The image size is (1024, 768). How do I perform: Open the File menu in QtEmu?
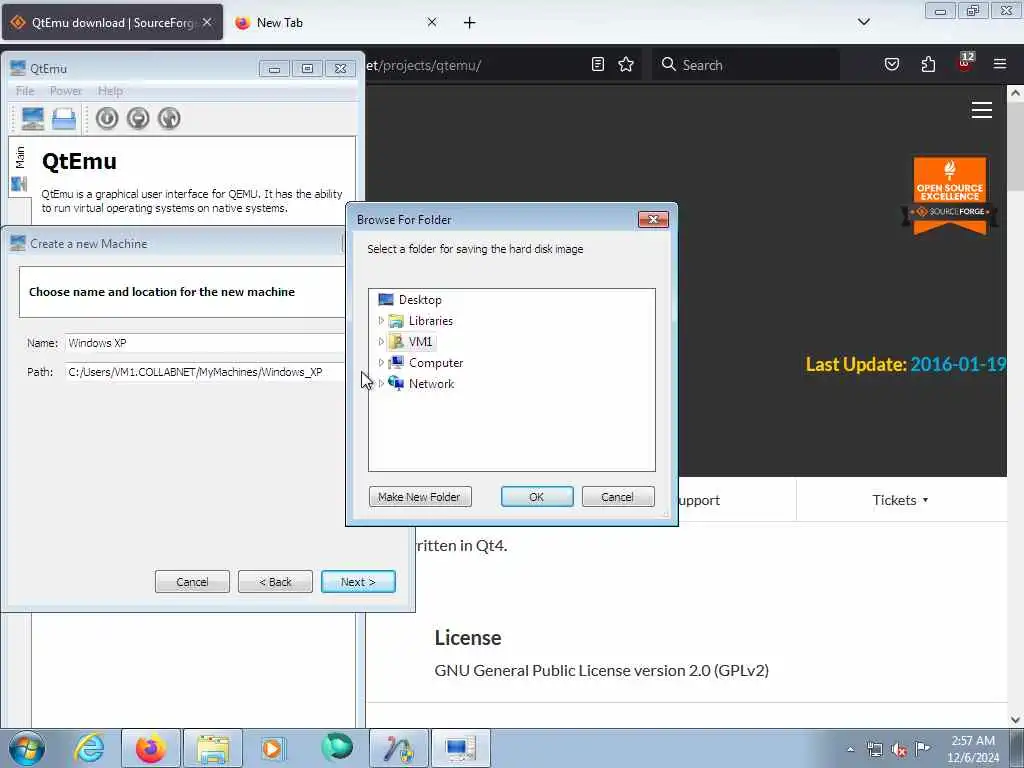(25, 91)
